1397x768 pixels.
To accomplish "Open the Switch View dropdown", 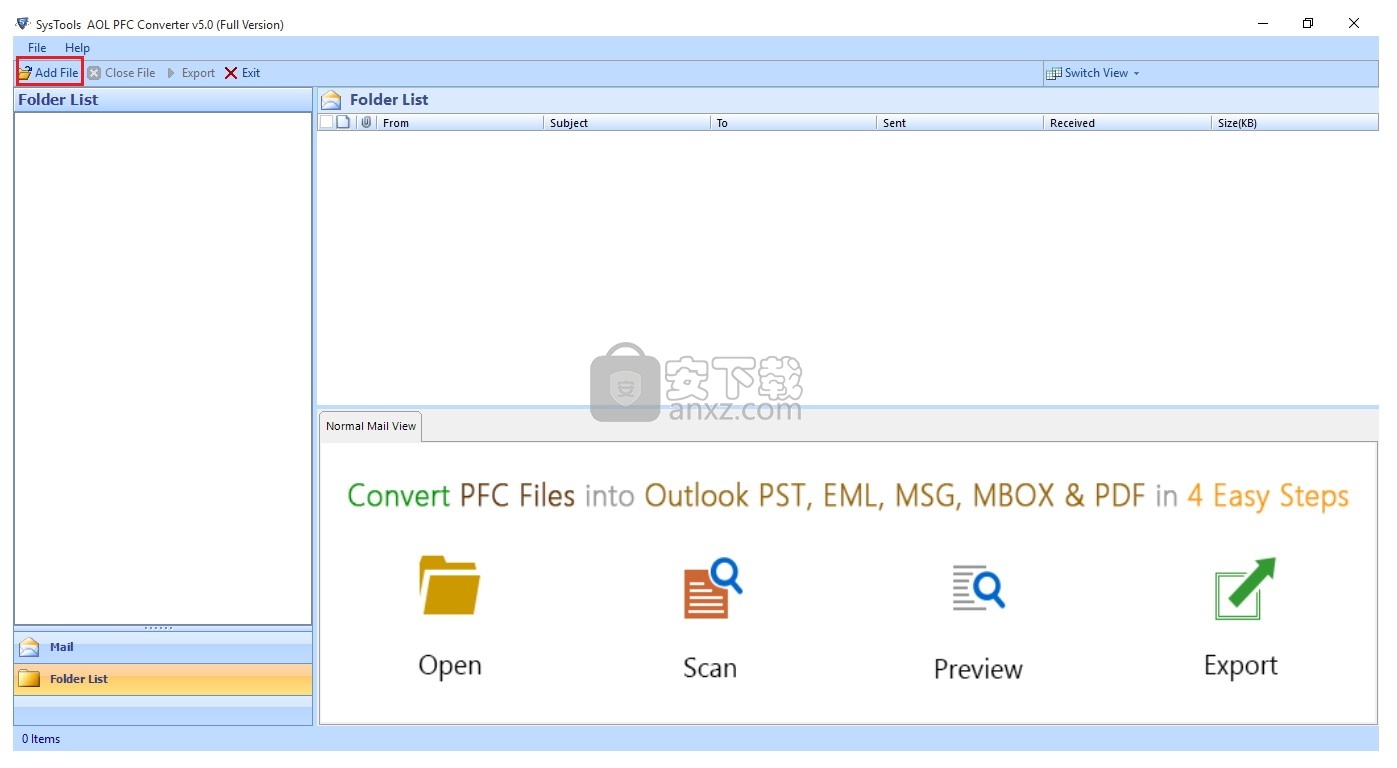I will tap(1093, 73).
